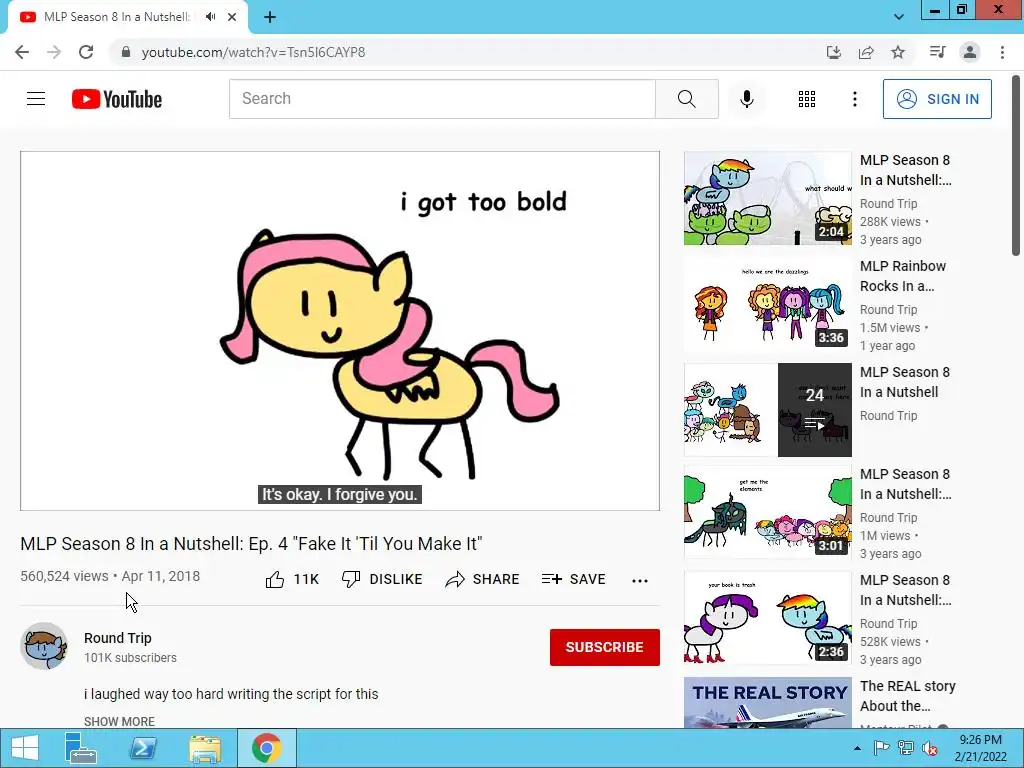Image resolution: width=1024 pixels, height=768 pixels.
Task: Open the Windows Start menu
Action: click(x=24, y=748)
